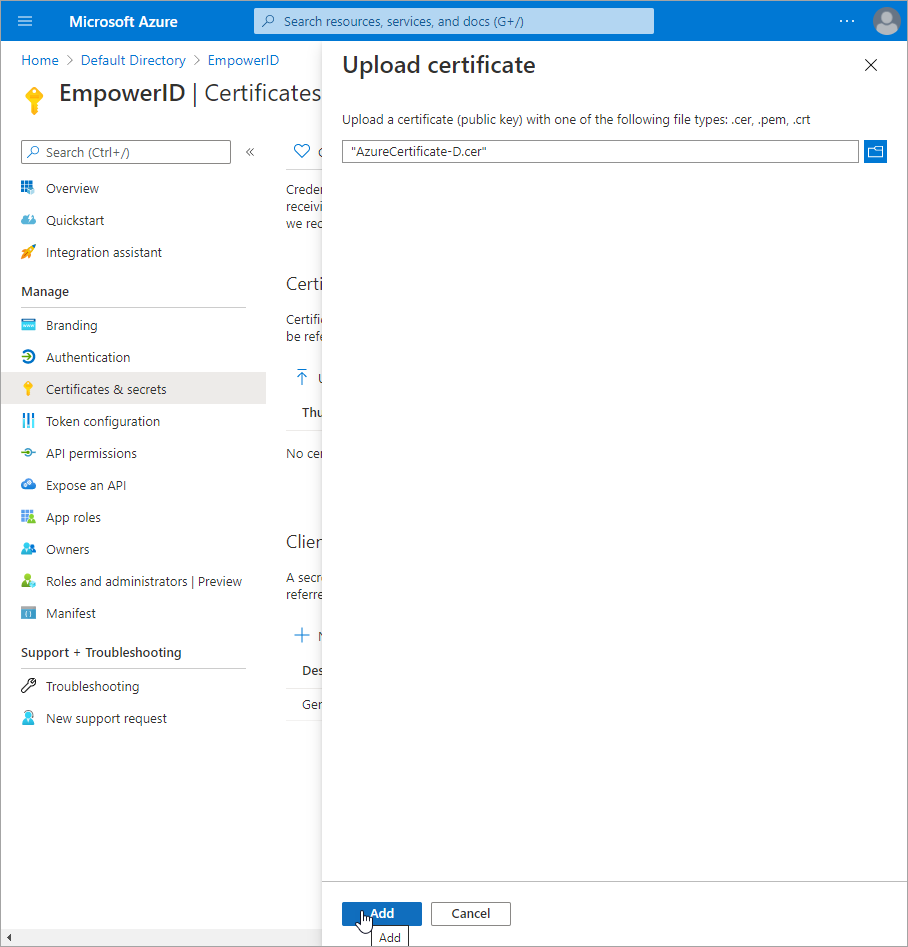The height and width of the screenshot is (947, 908).
Task: Open the top bar ellipsis menu
Action: (x=847, y=21)
